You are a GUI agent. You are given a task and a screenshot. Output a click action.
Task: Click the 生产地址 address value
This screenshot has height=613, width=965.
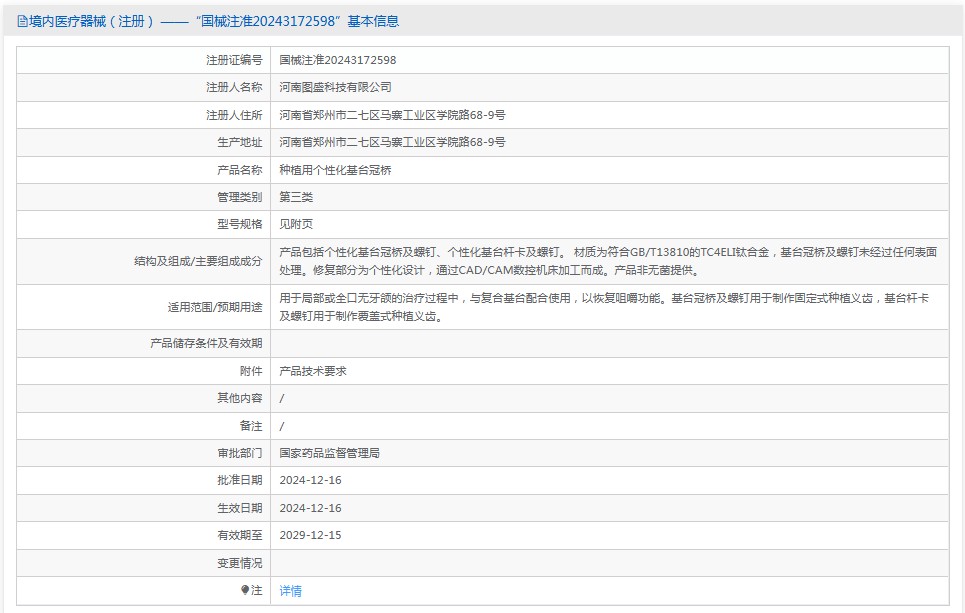tap(393, 142)
